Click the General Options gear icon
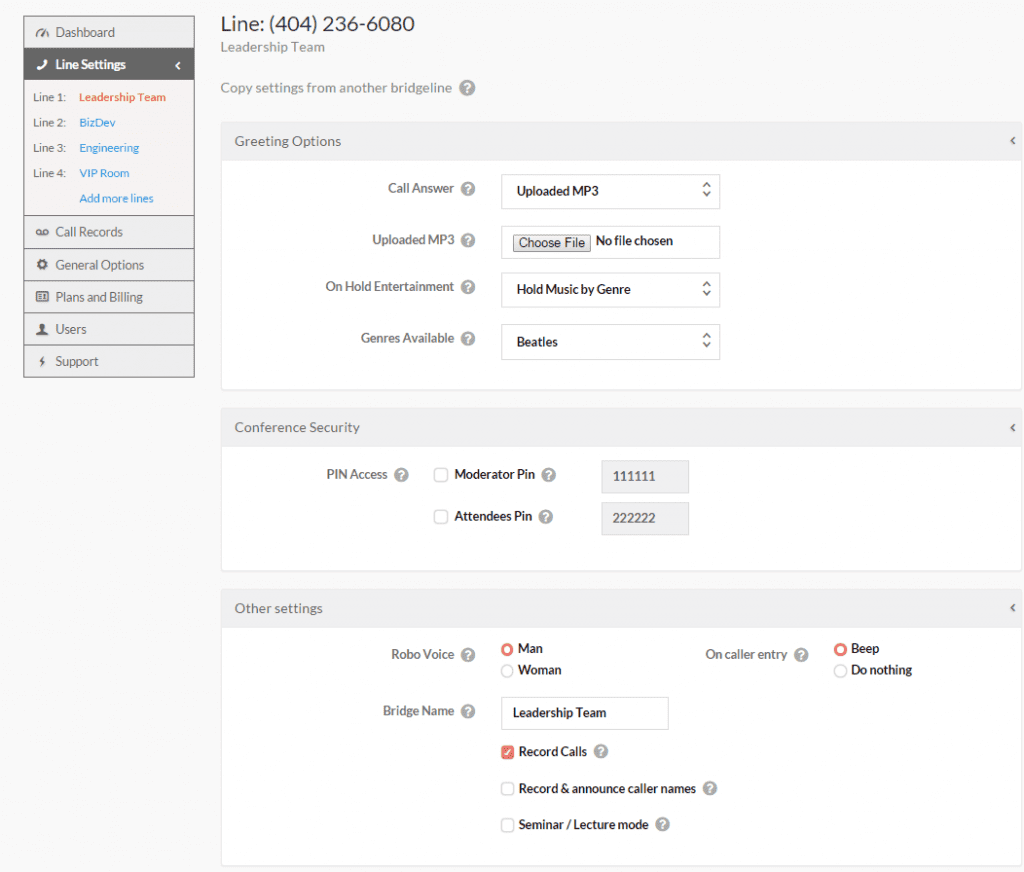Image resolution: width=1024 pixels, height=872 pixels. tap(42, 265)
